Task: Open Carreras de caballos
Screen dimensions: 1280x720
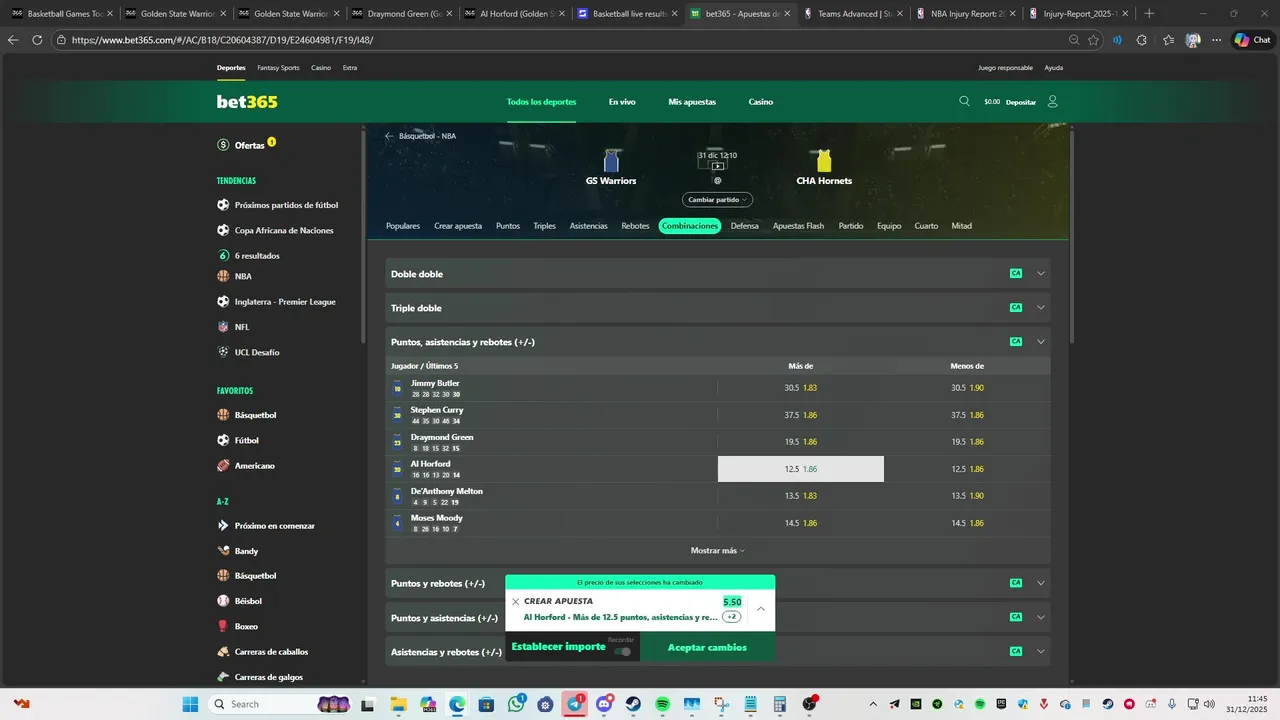Action: pyautogui.click(x=263, y=651)
